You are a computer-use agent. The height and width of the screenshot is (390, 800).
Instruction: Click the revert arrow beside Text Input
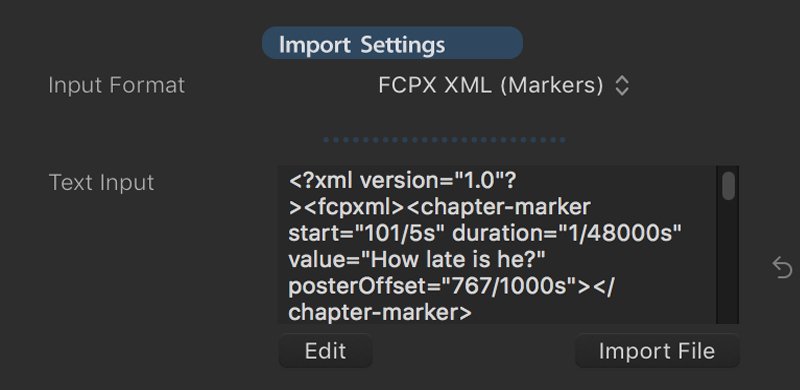click(x=782, y=268)
